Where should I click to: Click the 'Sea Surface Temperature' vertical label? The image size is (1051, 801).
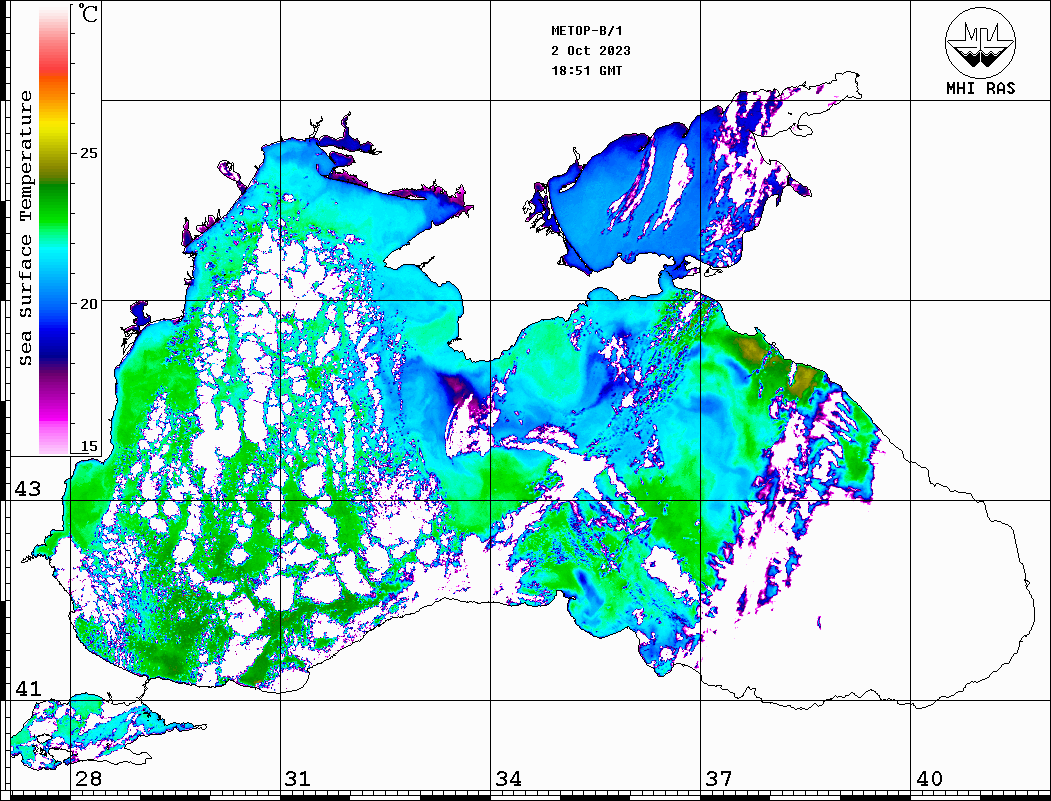[x=25, y=228]
